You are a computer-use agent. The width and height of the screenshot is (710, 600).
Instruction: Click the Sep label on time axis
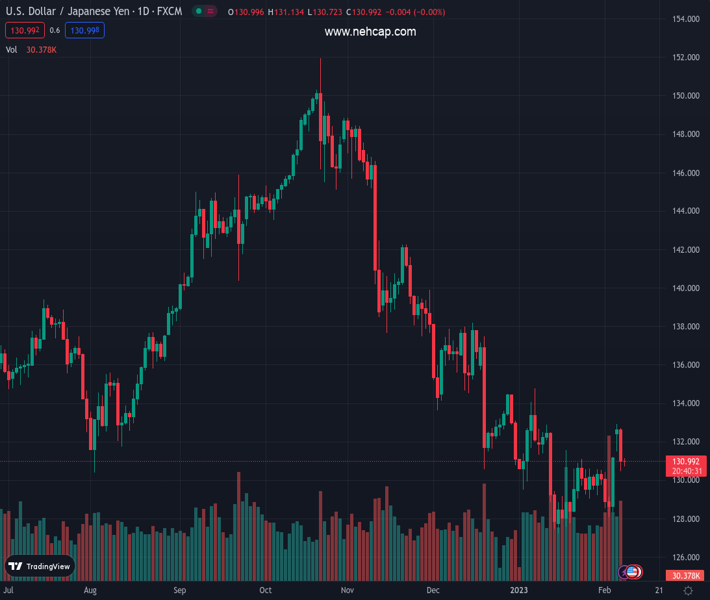[x=180, y=590]
